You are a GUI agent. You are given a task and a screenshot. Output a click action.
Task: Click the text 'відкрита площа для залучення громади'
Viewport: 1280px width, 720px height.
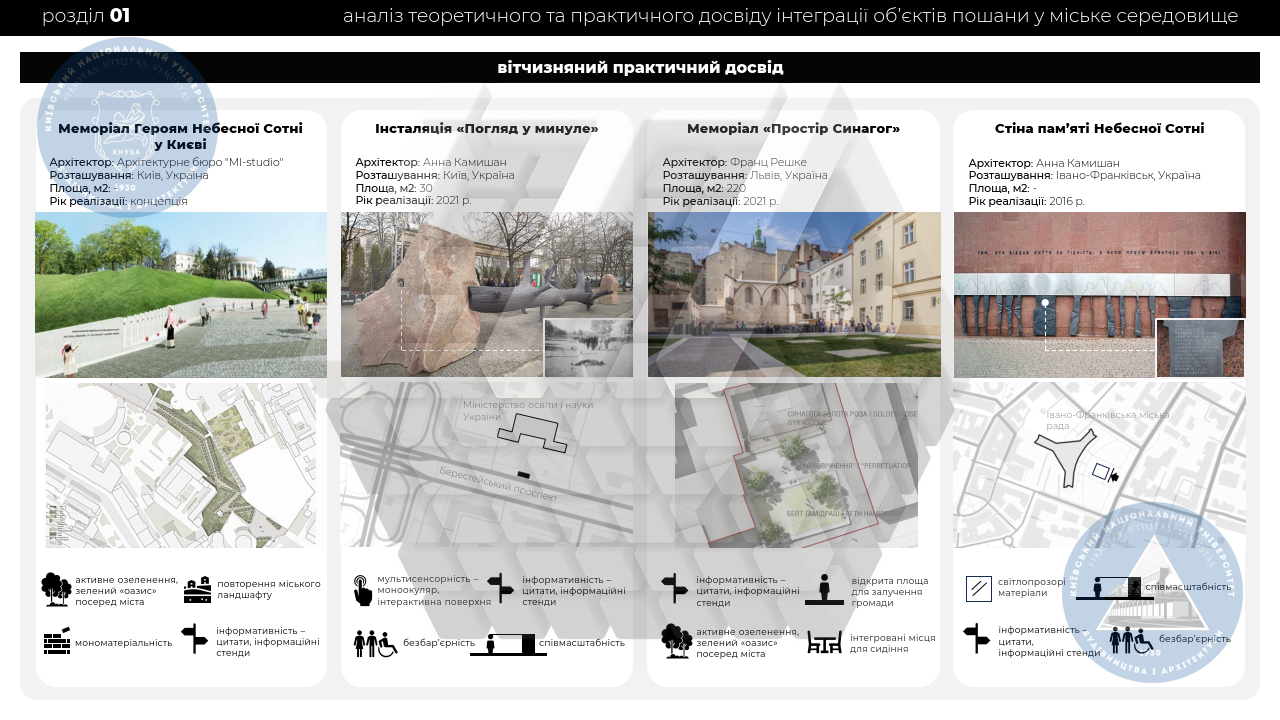(x=890, y=591)
